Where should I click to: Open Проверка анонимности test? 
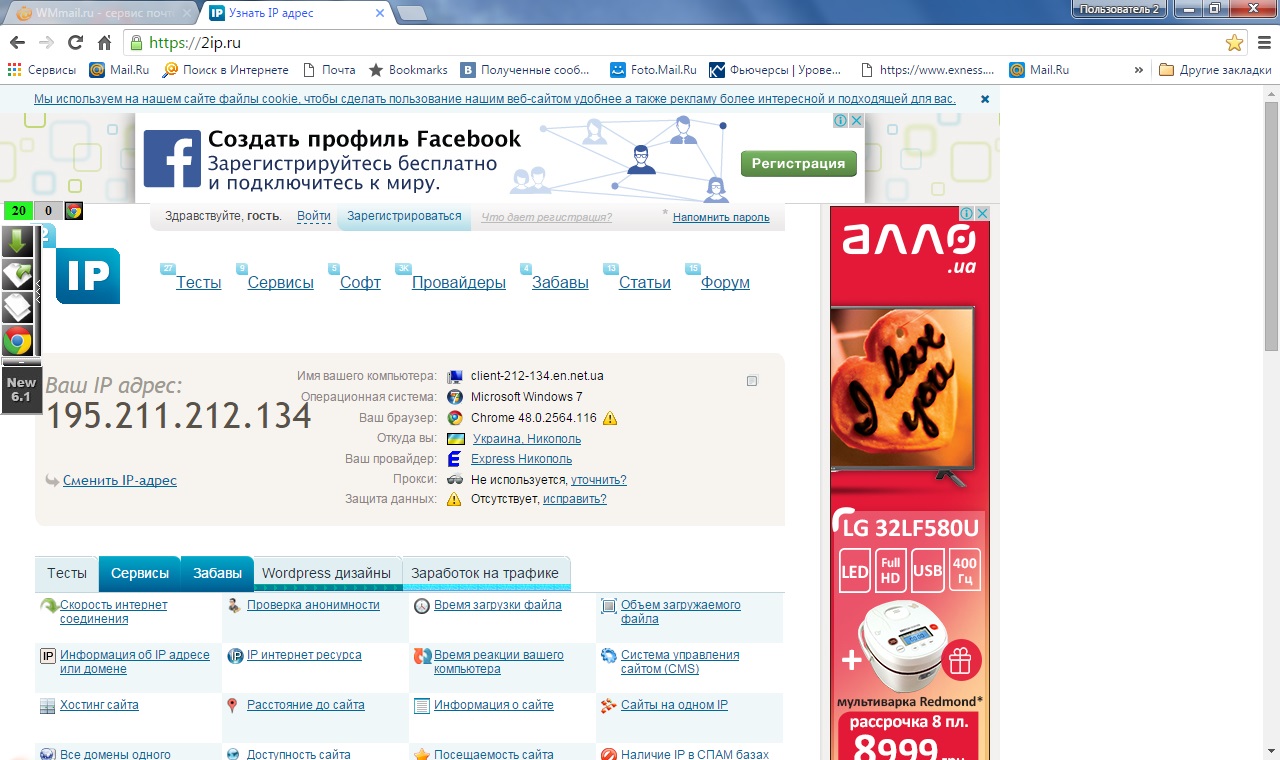coord(313,605)
